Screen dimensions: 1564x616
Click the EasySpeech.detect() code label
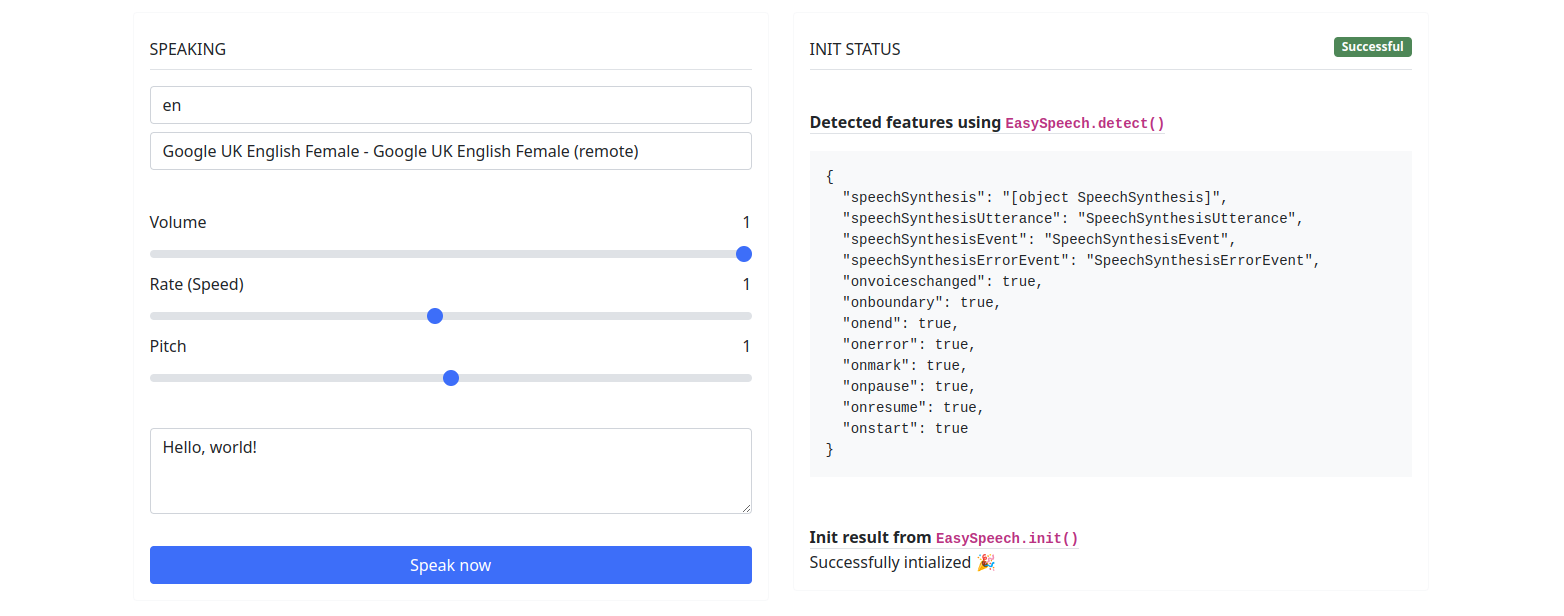click(x=1085, y=124)
